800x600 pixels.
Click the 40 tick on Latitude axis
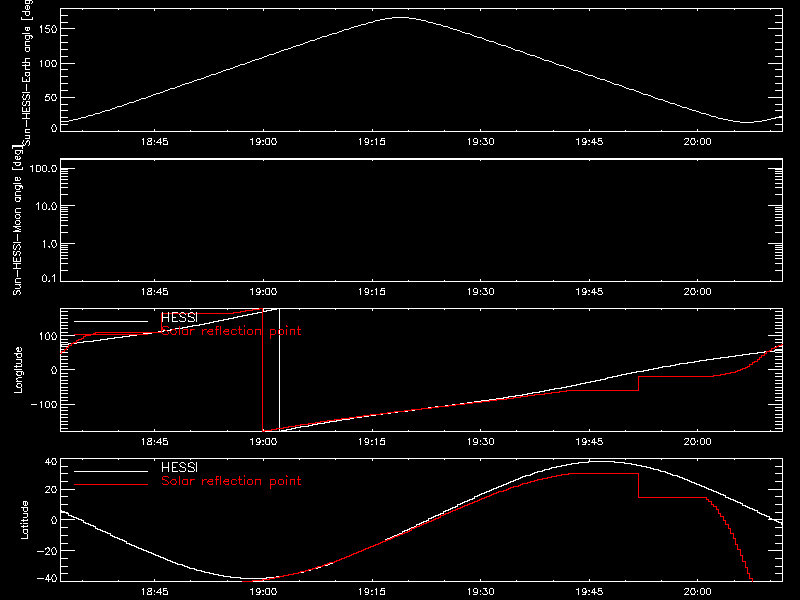tap(51, 462)
